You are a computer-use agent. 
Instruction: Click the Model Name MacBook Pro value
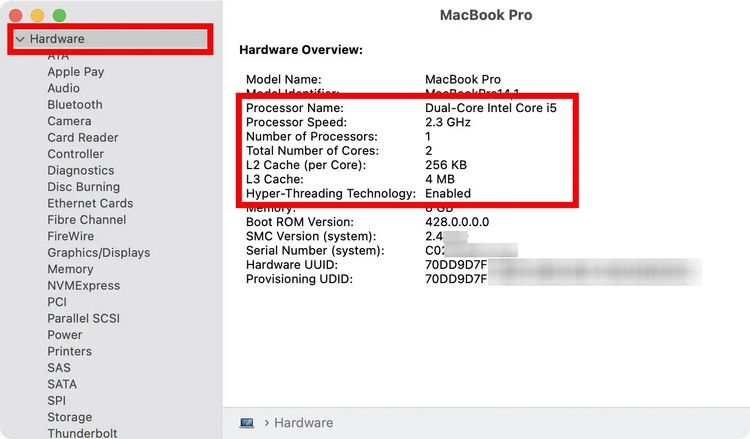tap(463, 79)
